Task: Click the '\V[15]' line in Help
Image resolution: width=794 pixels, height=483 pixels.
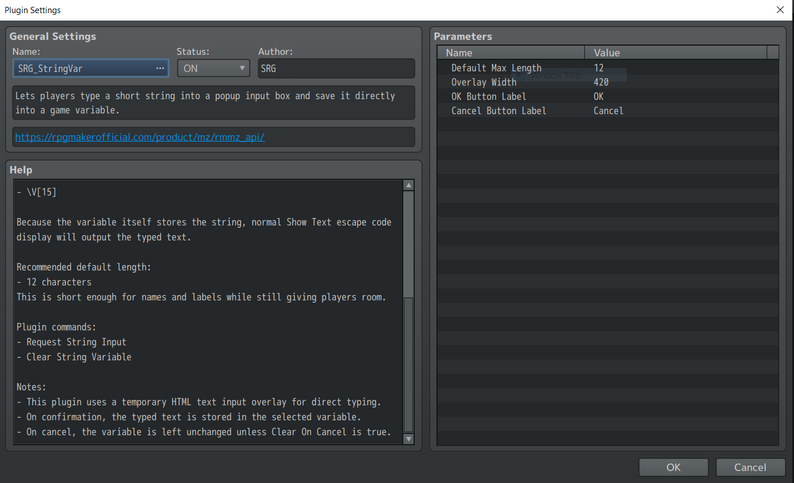Action: pos(36,192)
